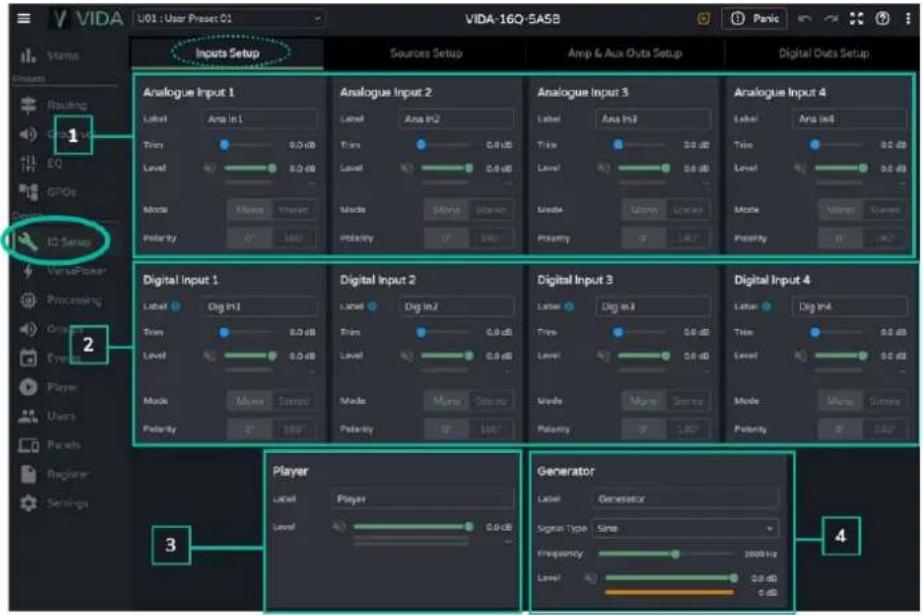The width and height of the screenshot is (923, 615).
Task: Open the Register document icon
Action: pyautogui.click(x=28, y=474)
